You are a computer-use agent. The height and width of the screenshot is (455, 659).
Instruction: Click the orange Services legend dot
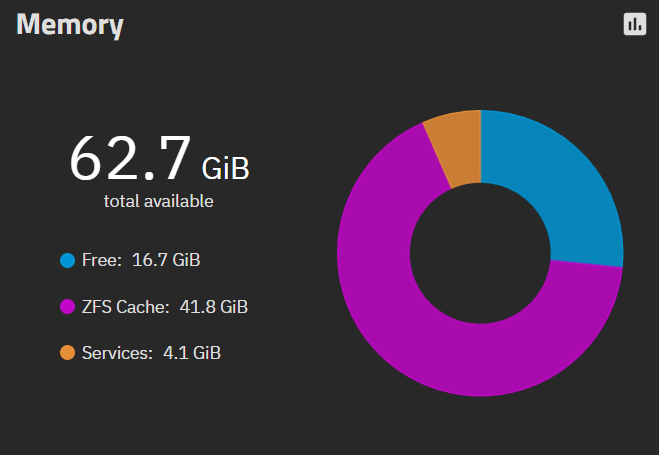(x=67, y=353)
